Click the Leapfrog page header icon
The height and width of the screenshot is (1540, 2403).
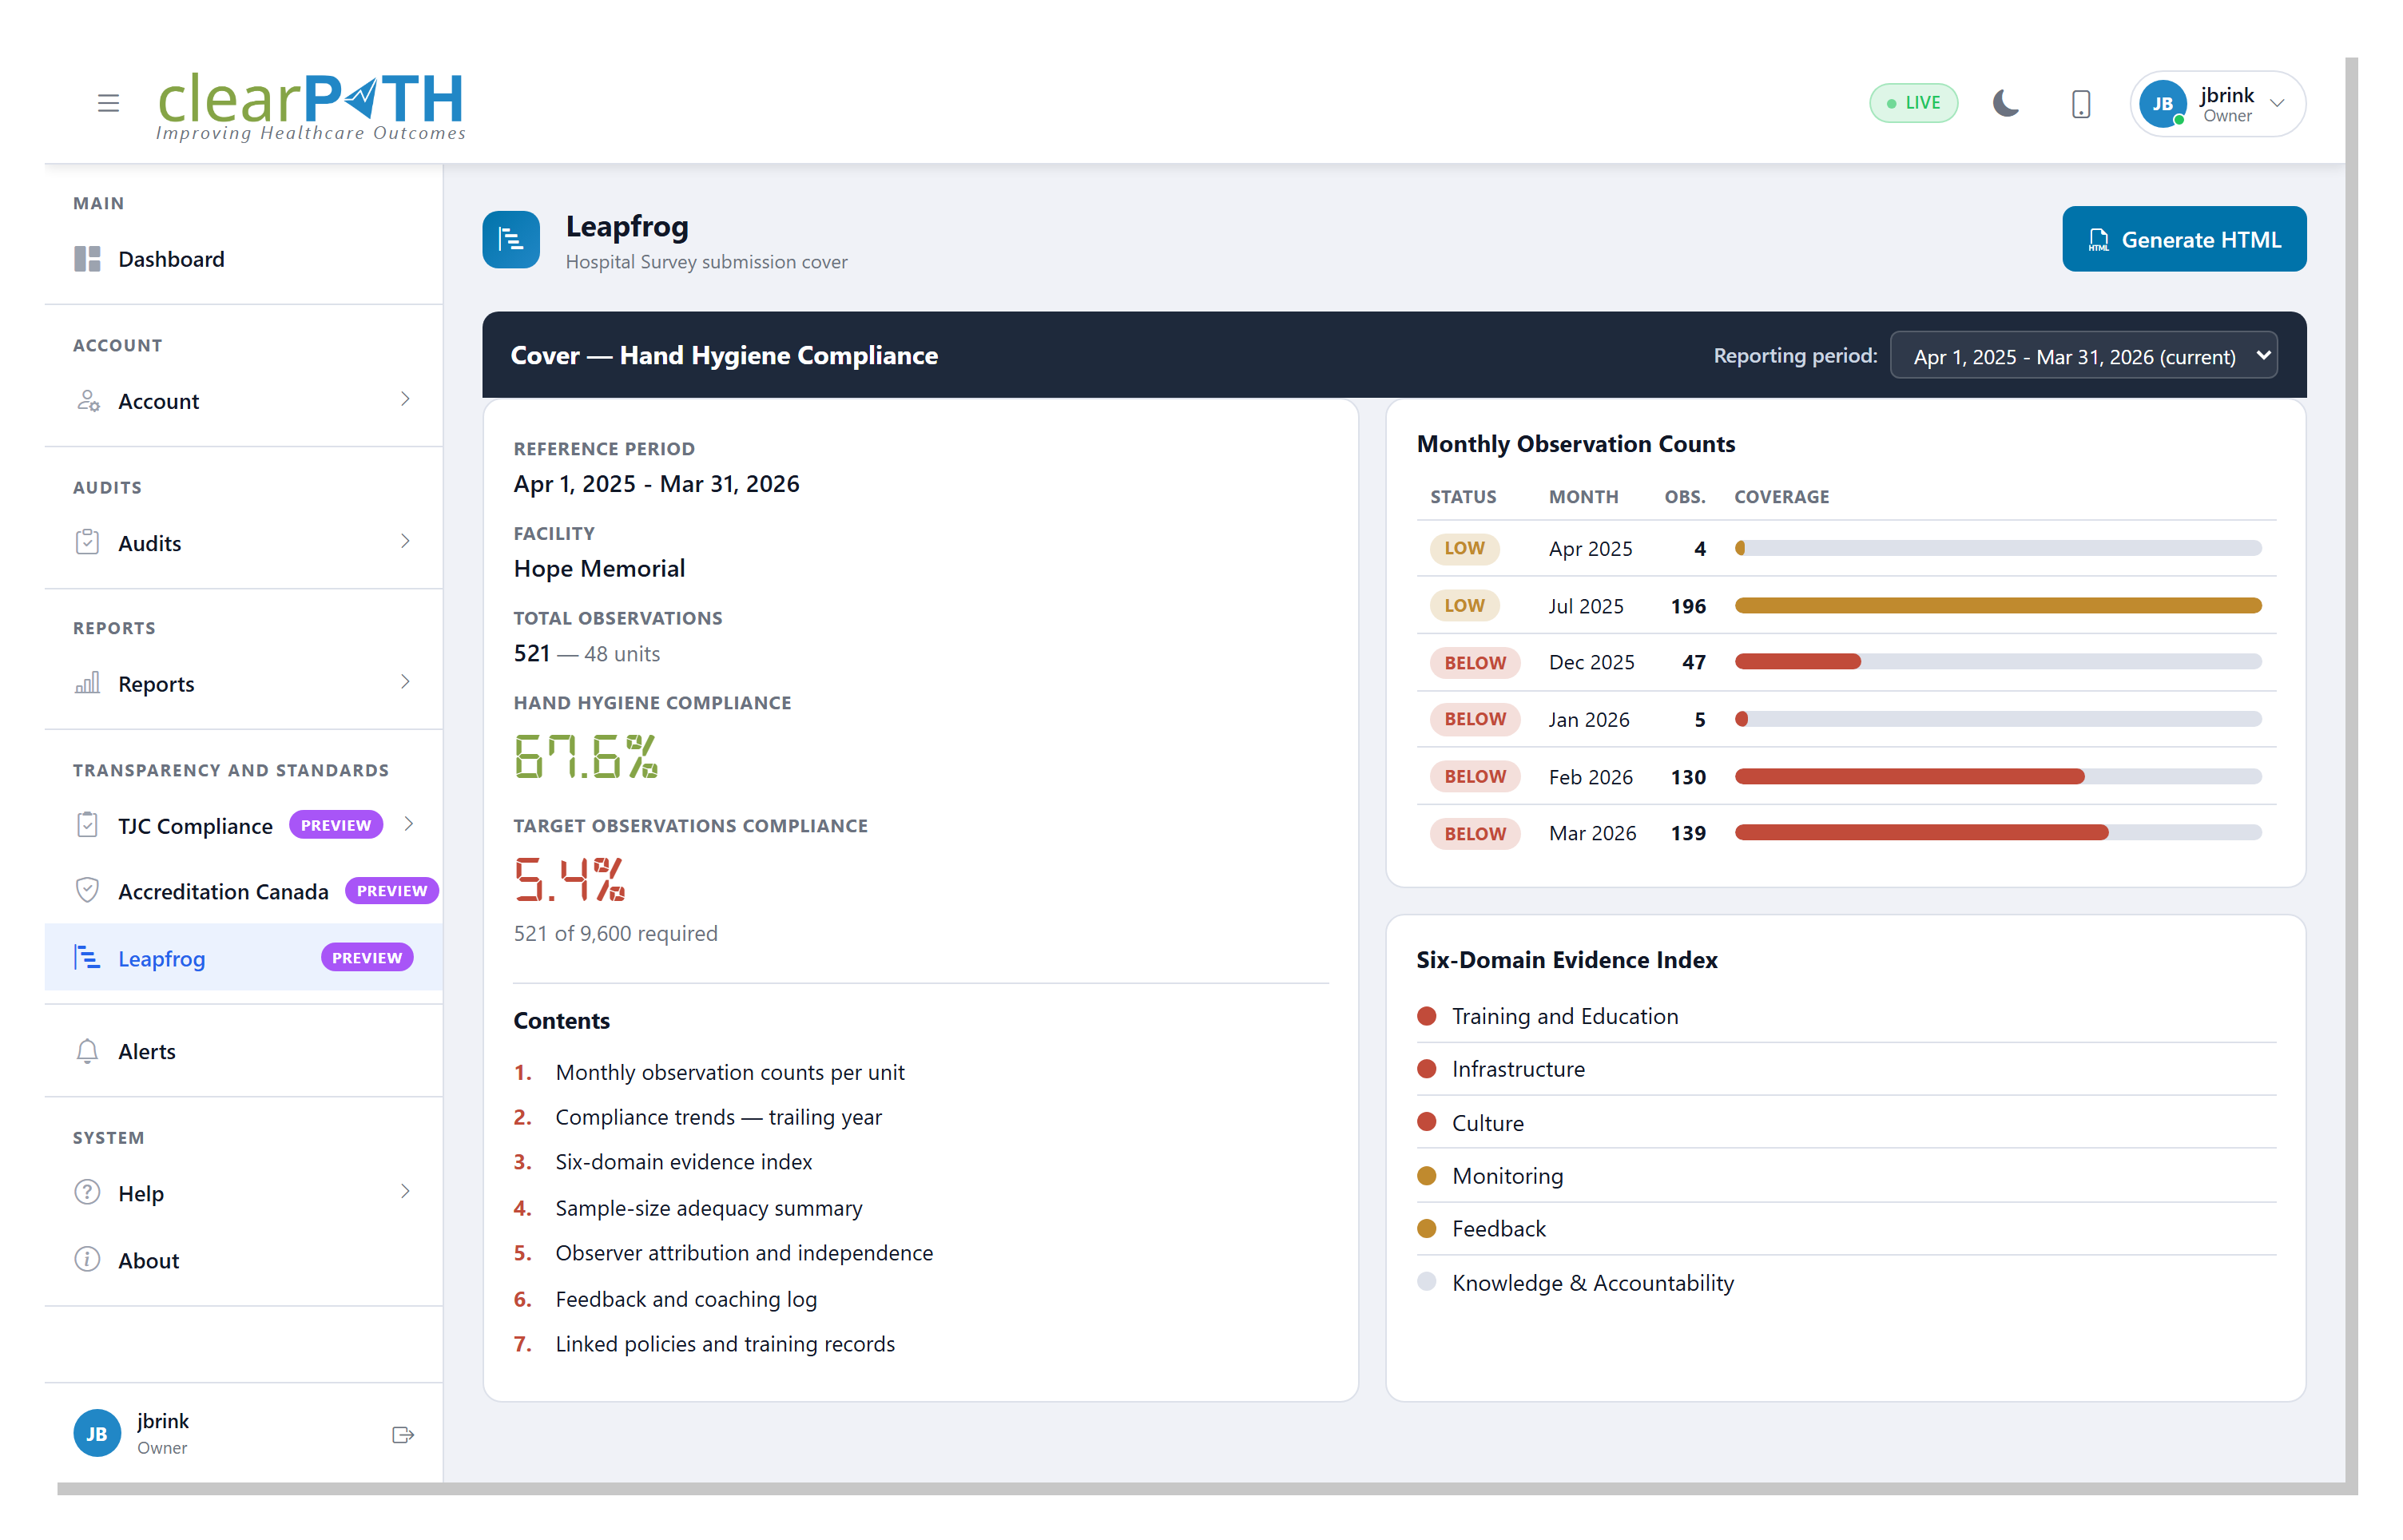[511, 240]
